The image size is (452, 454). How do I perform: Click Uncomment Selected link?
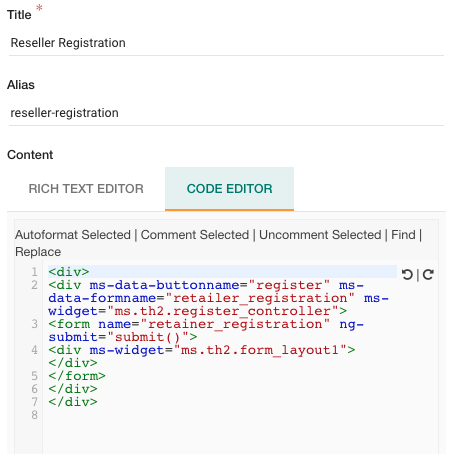320,235
